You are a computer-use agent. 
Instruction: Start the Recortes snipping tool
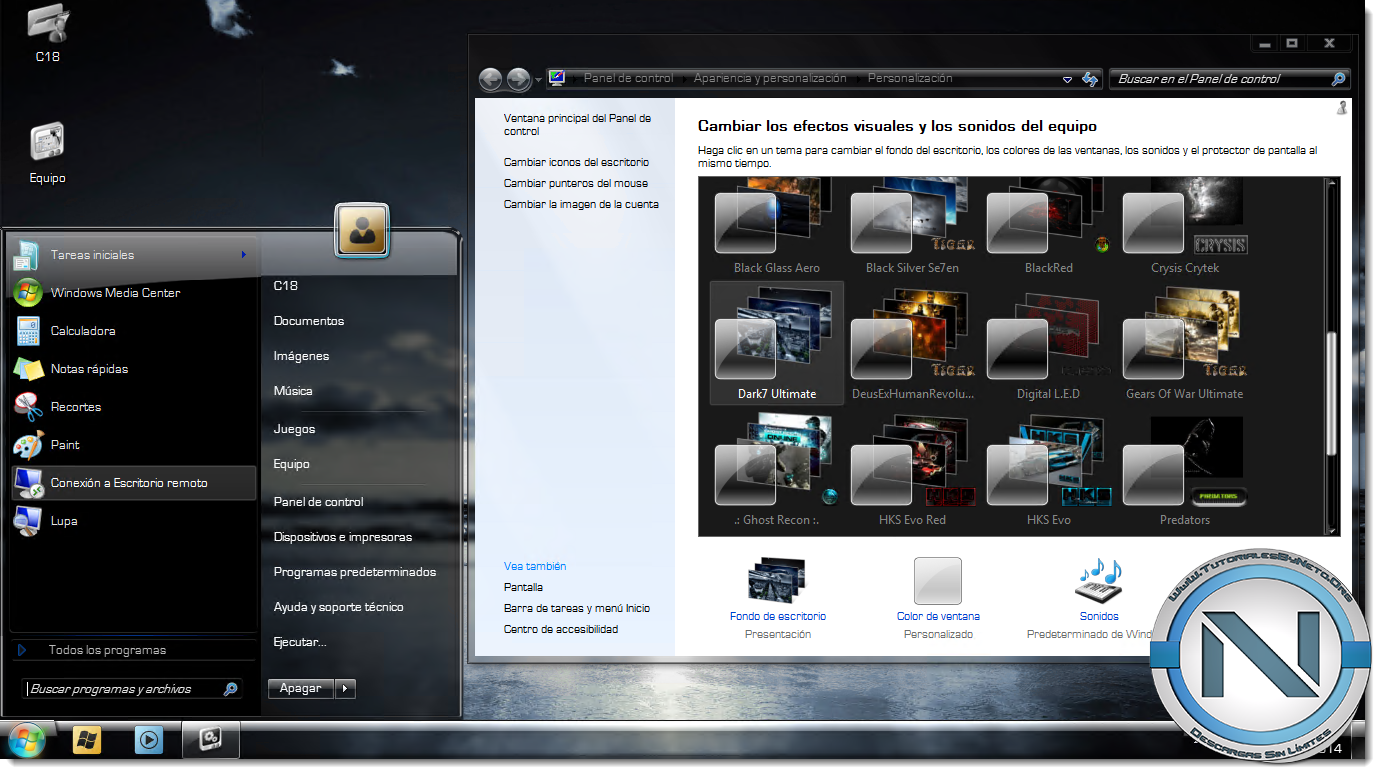(134, 407)
